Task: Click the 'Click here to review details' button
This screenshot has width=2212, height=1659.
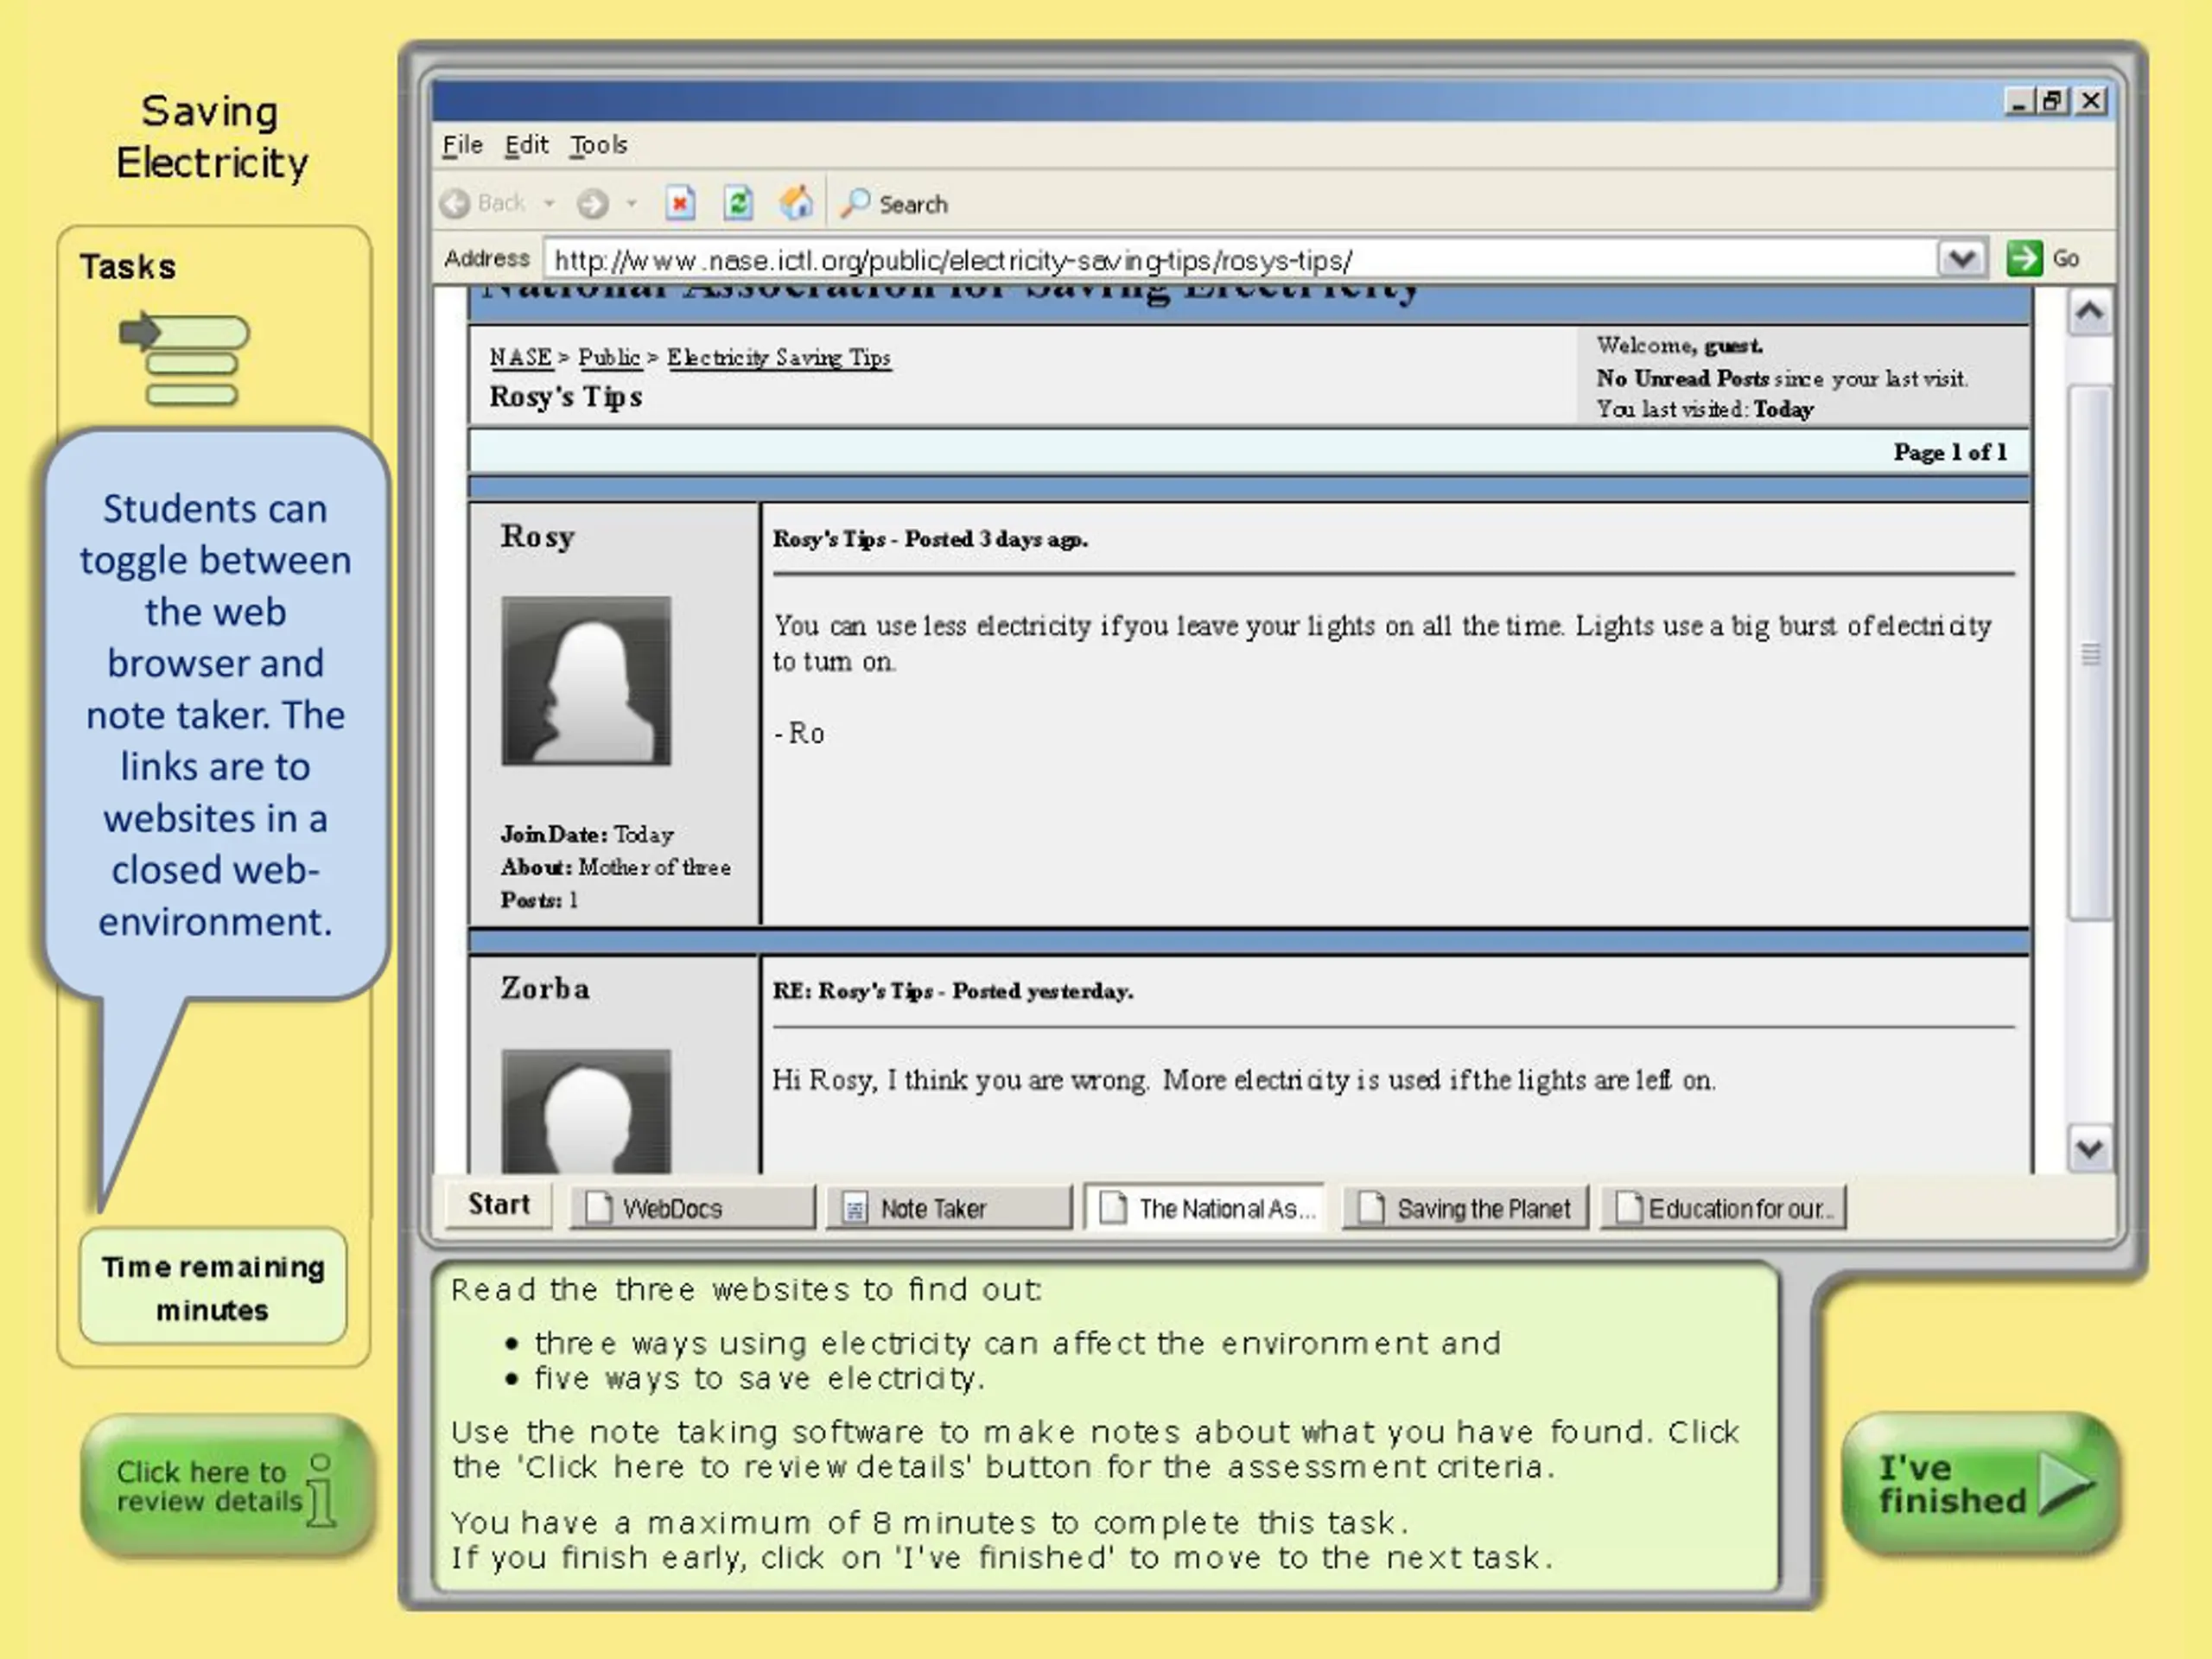Action: 227,1486
